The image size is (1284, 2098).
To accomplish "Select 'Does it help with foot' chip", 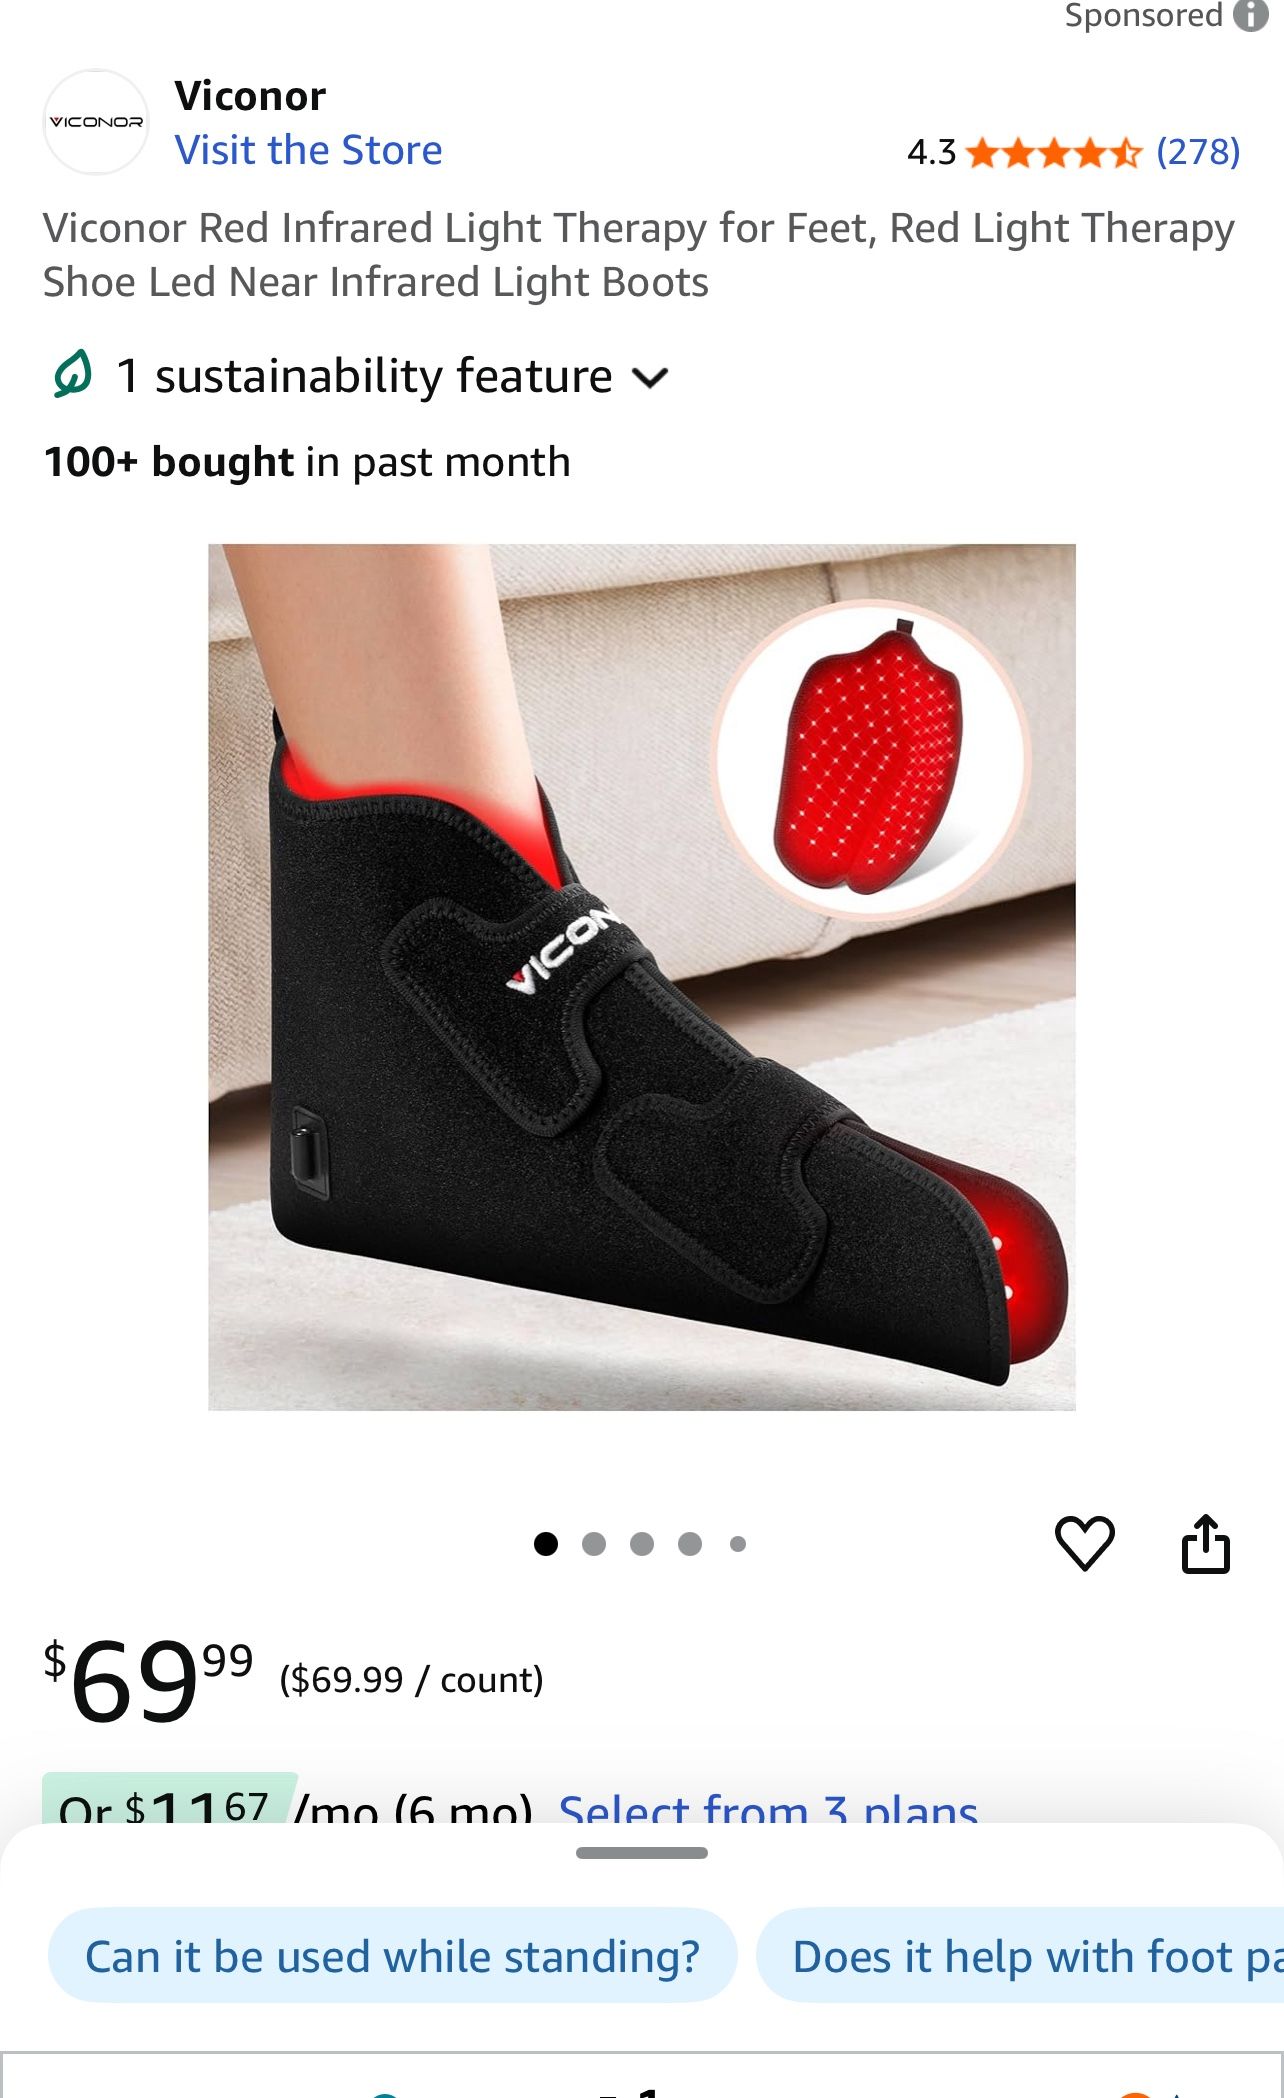I will 1020,1956.
